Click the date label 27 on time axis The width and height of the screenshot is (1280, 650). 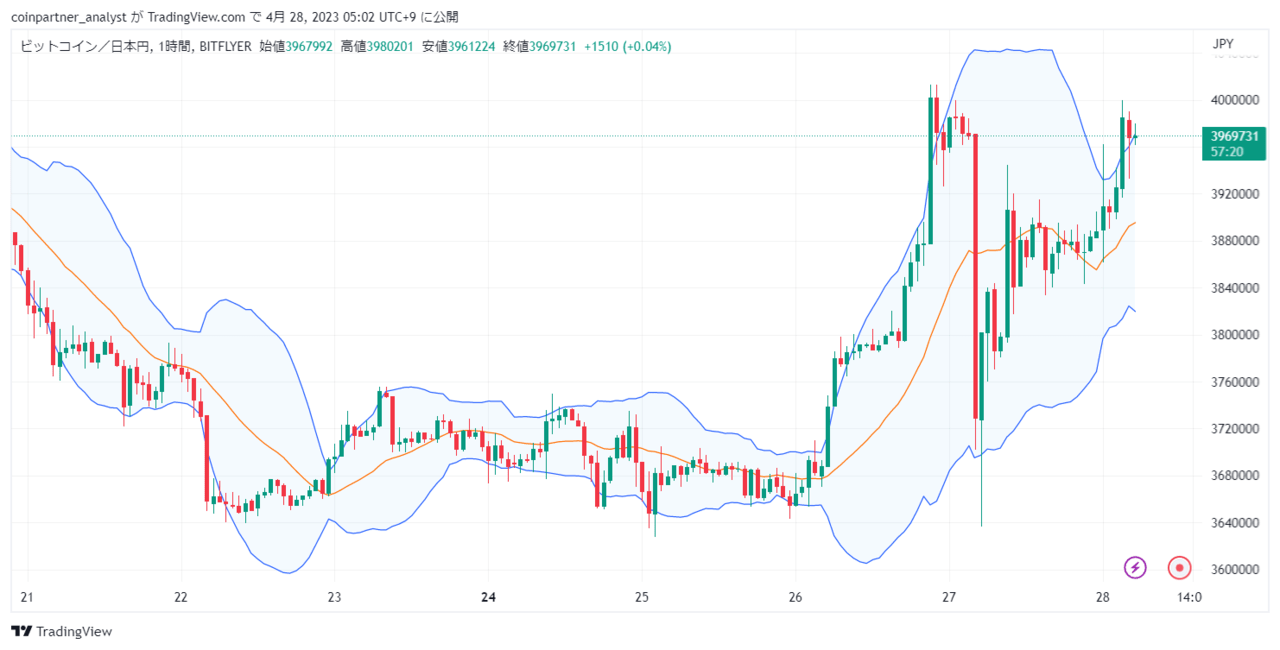tap(949, 598)
